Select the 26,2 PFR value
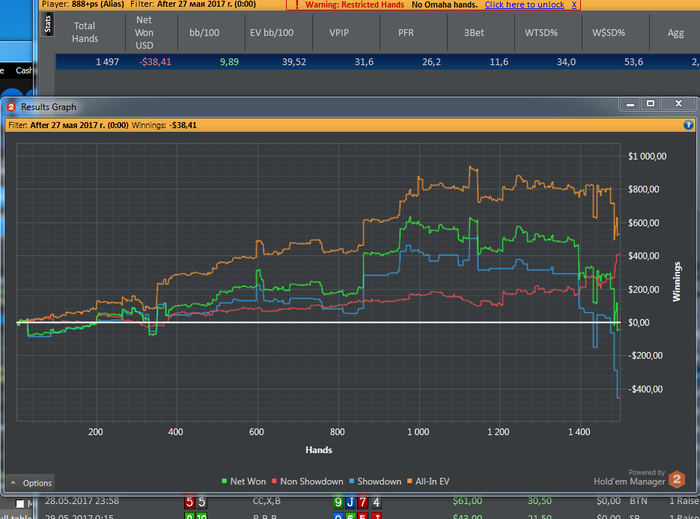The height and width of the screenshot is (519, 700). click(431, 62)
